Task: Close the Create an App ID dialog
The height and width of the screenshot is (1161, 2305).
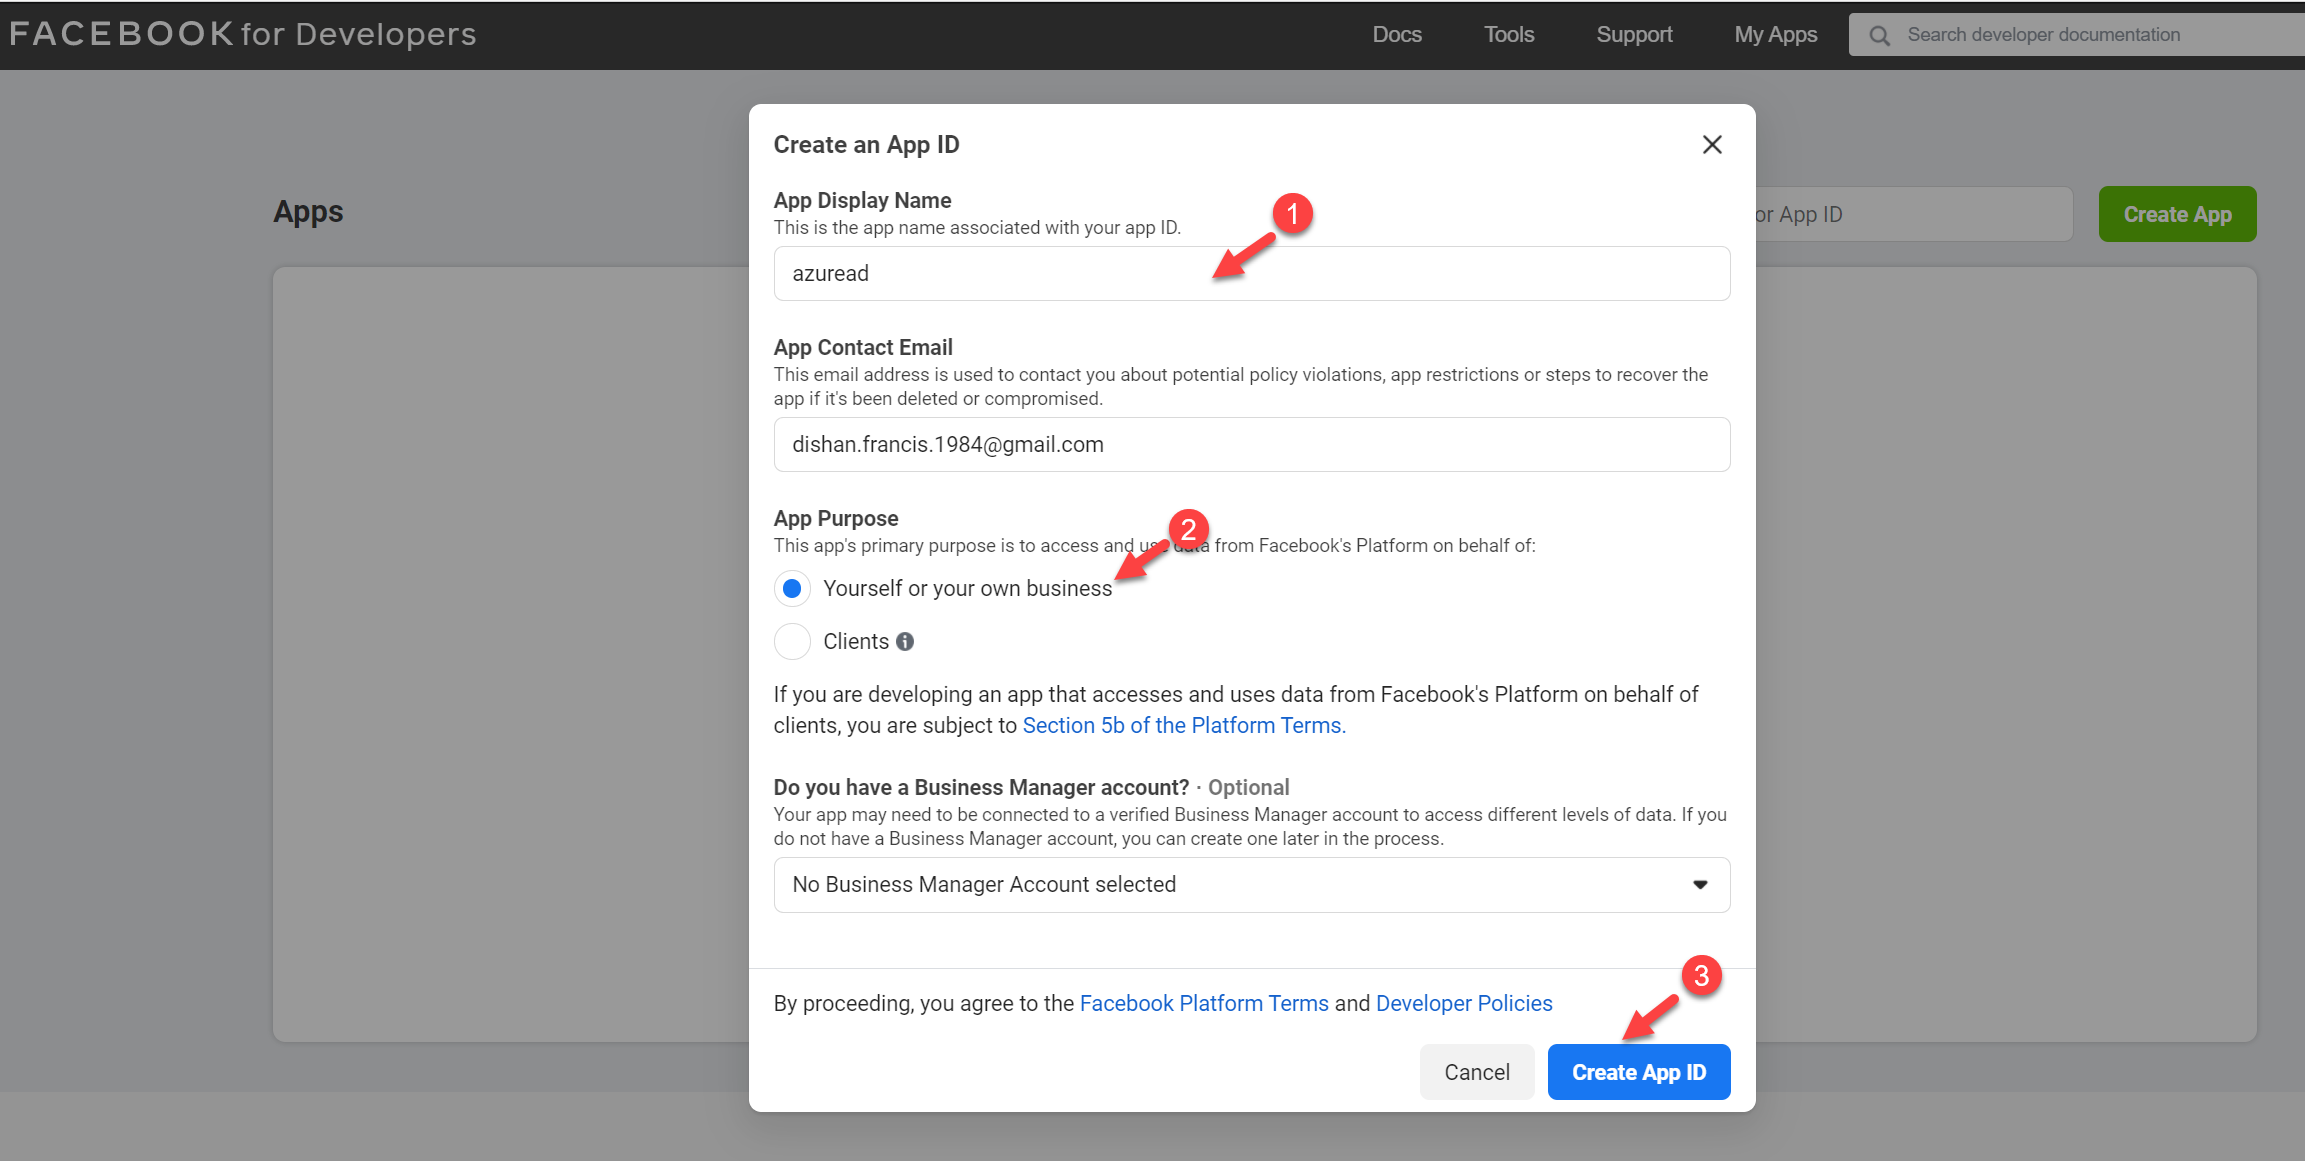Action: [x=1712, y=144]
